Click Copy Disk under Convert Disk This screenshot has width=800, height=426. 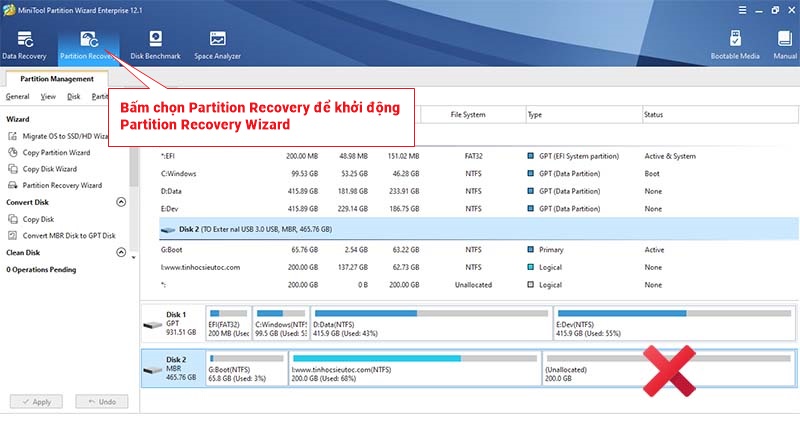[31, 219]
